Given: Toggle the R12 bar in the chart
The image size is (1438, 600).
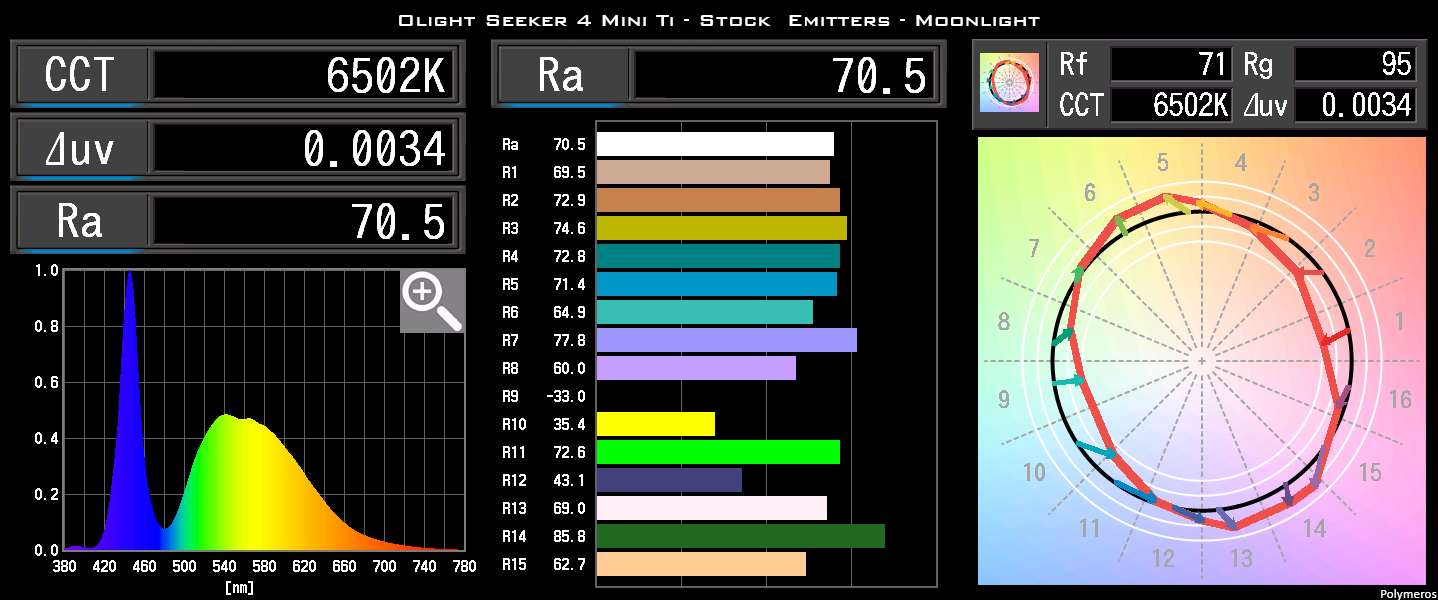Looking at the screenshot, I should [x=670, y=480].
